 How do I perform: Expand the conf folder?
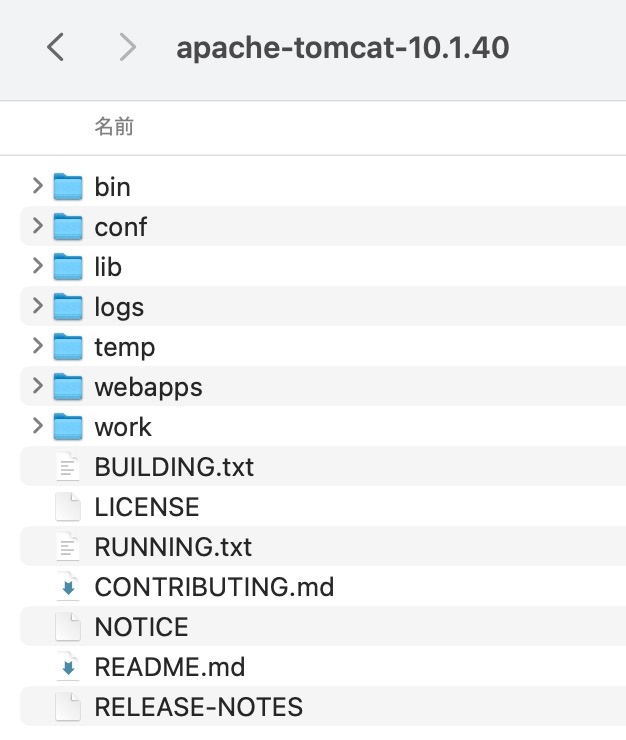[x=38, y=226]
